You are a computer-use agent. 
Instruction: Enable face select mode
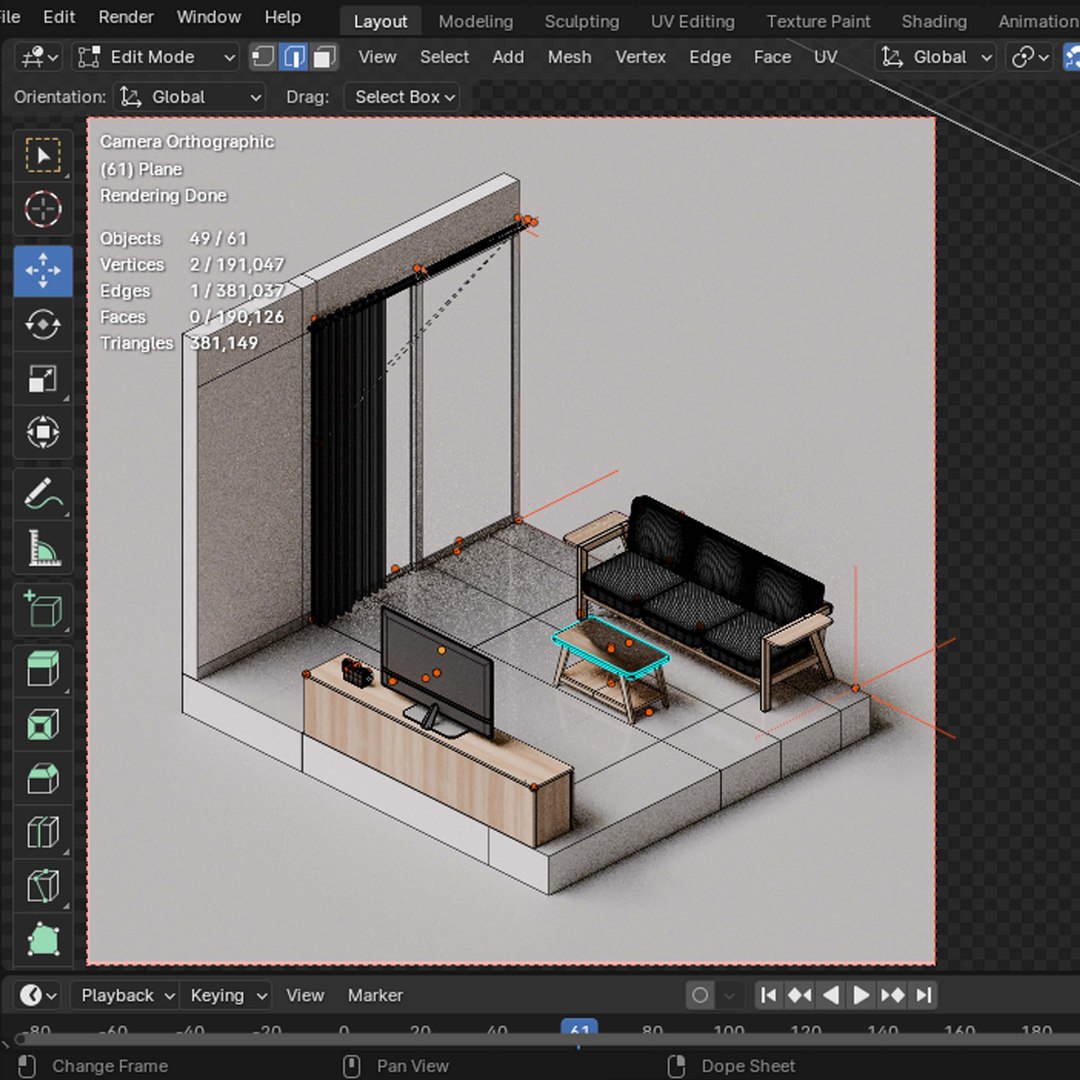(x=324, y=57)
